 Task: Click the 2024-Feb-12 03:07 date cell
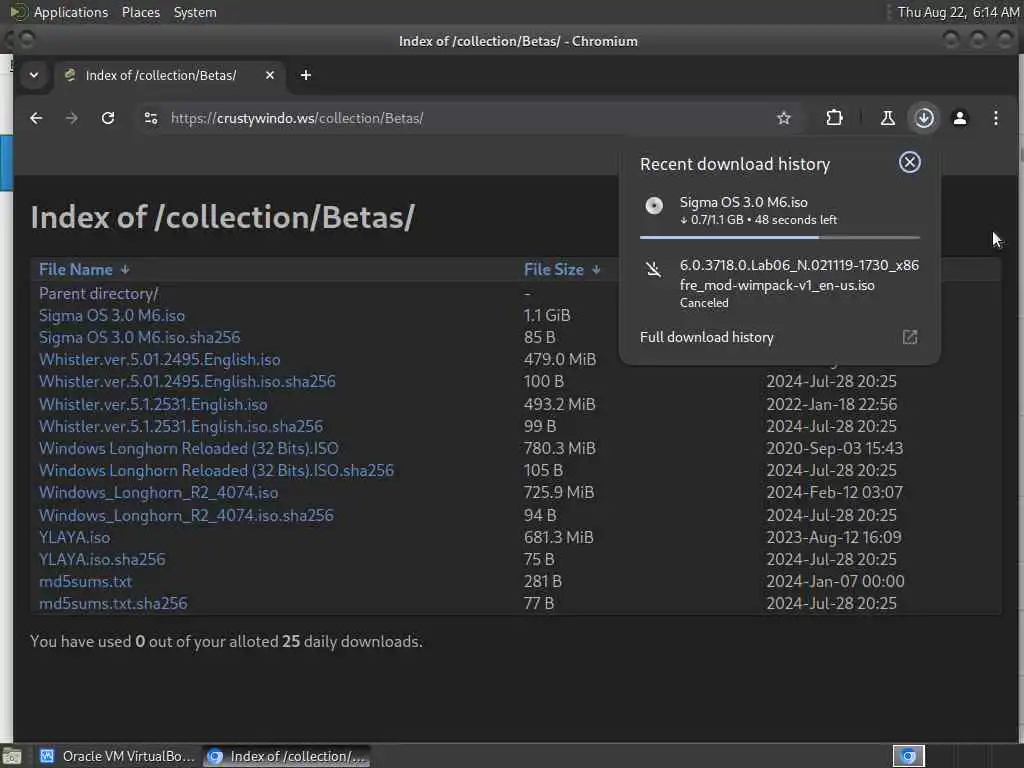click(x=835, y=492)
